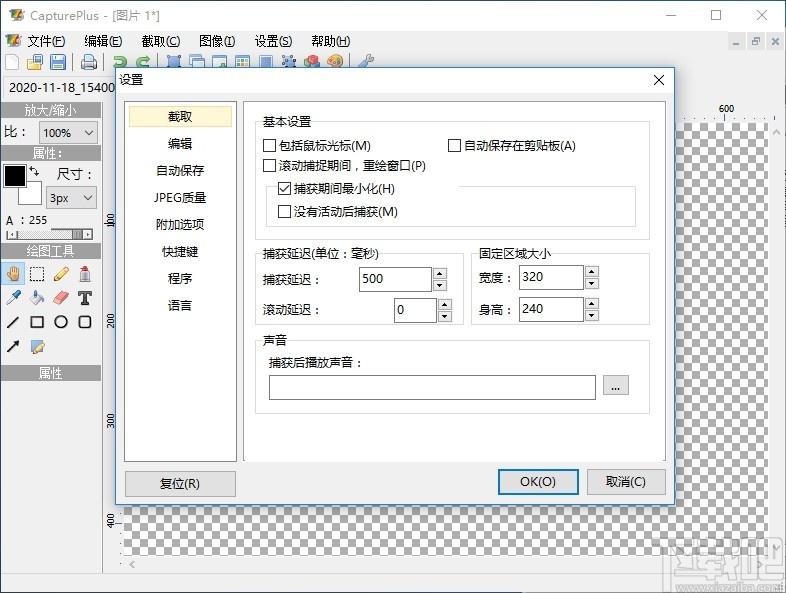Screen dimensions: 786x593
Task: Select the highlighter note tool
Action: point(38,346)
